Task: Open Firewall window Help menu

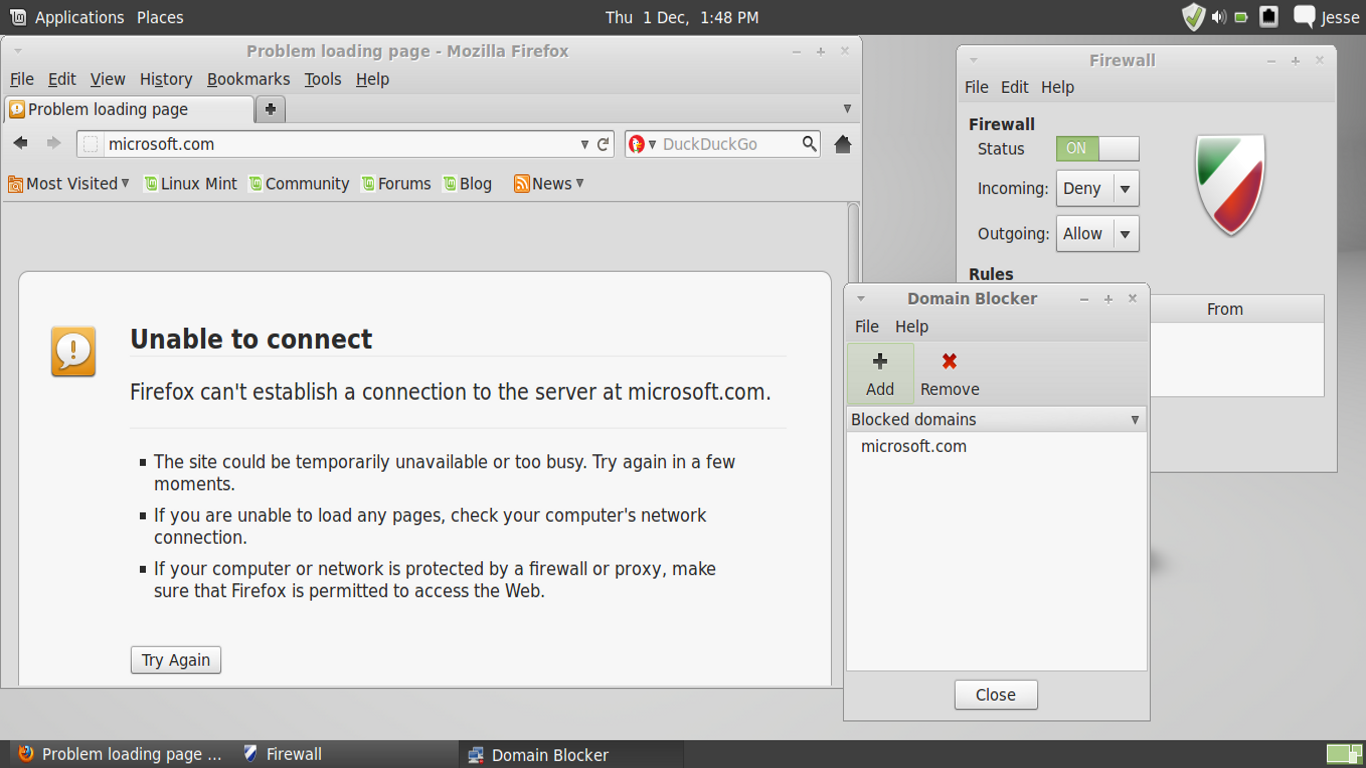Action: point(1057,87)
